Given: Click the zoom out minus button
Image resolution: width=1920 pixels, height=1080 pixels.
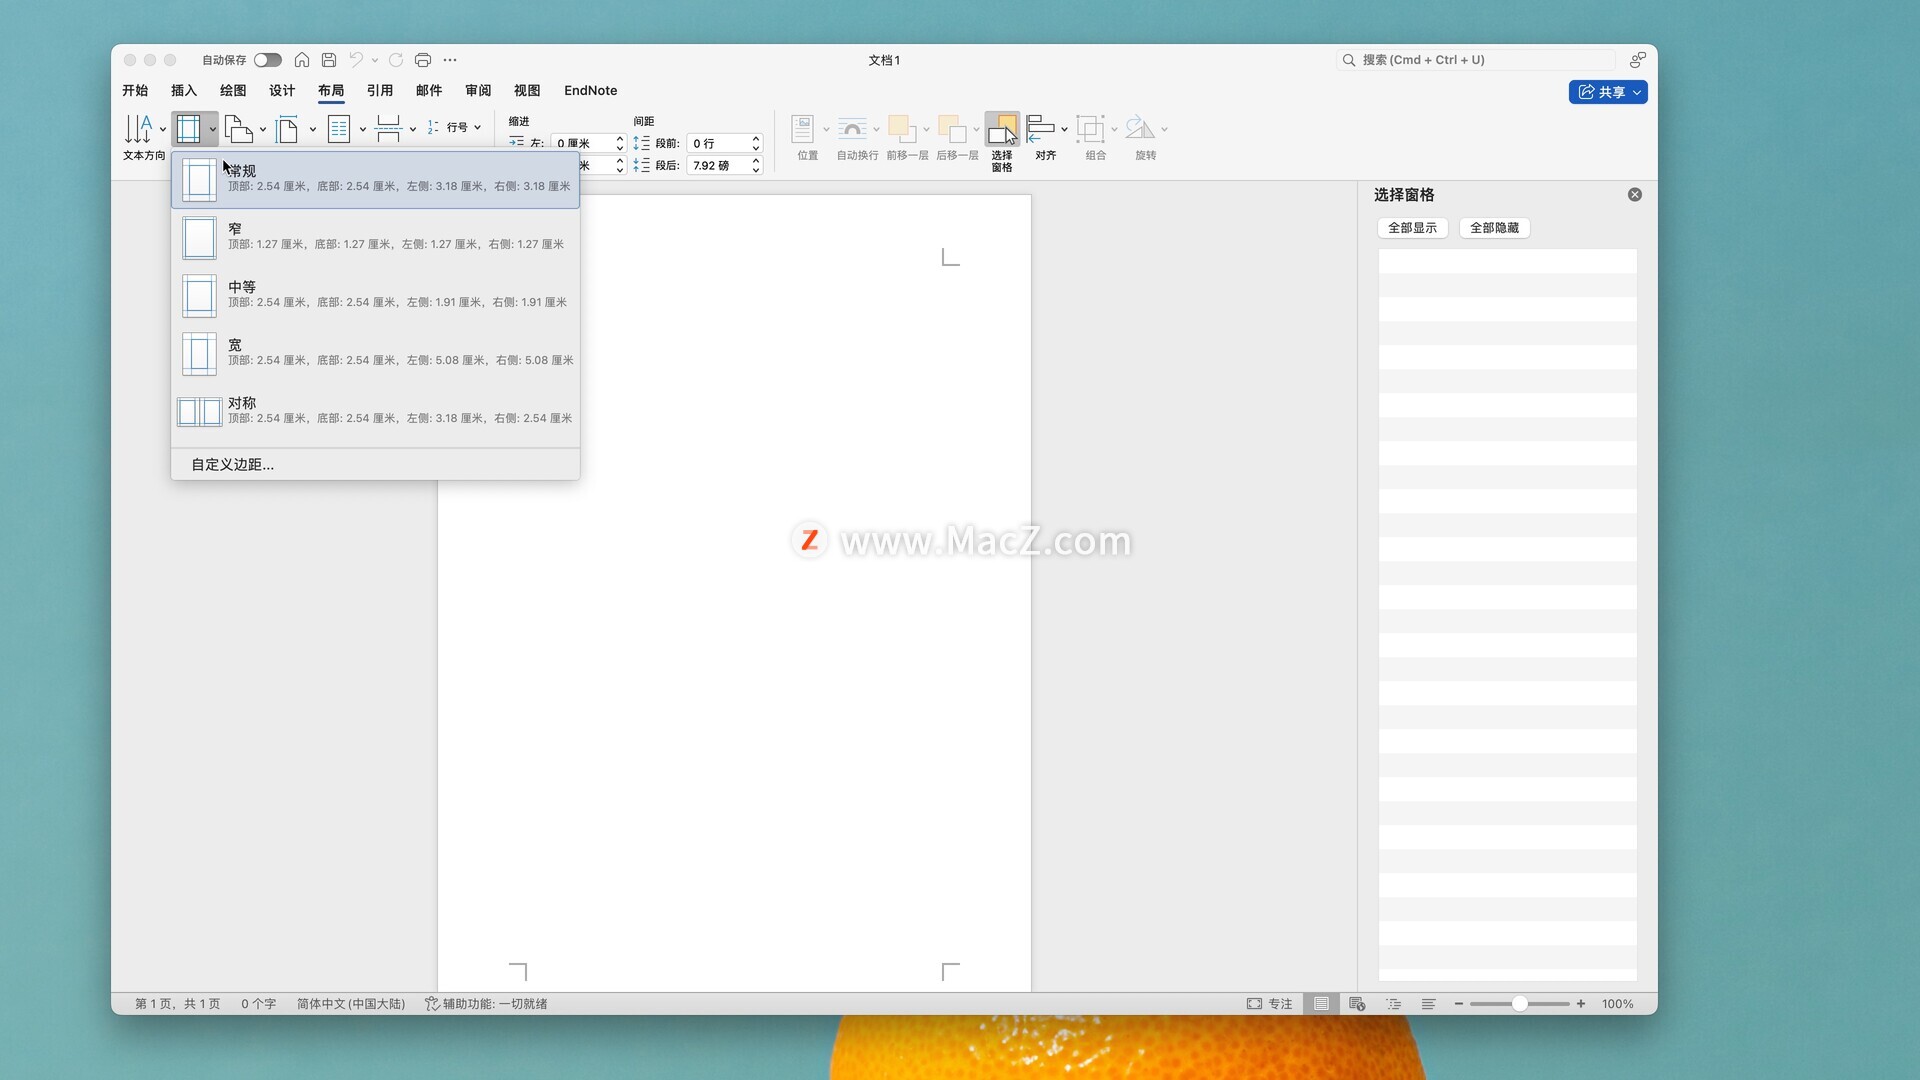Looking at the screenshot, I should click(1459, 1004).
